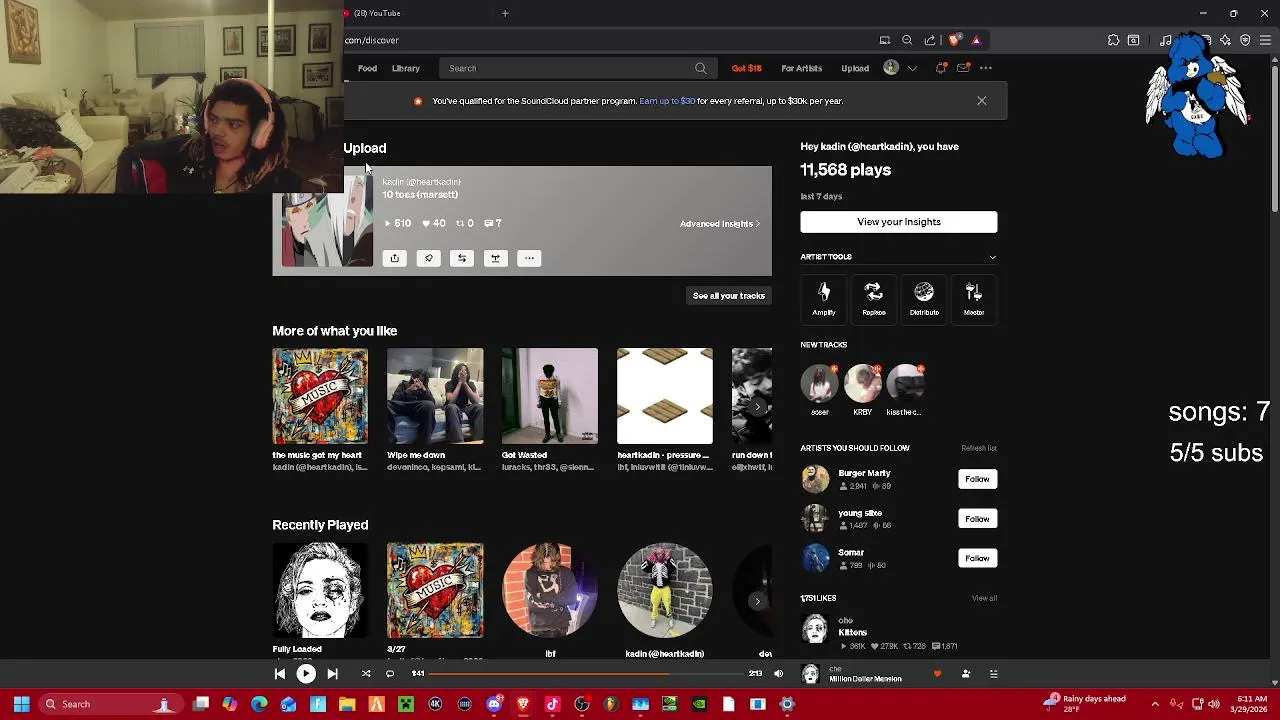The width and height of the screenshot is (1280, 720).
Task: Open Advanced insights for 10 toes
Action: coord(720,224)
